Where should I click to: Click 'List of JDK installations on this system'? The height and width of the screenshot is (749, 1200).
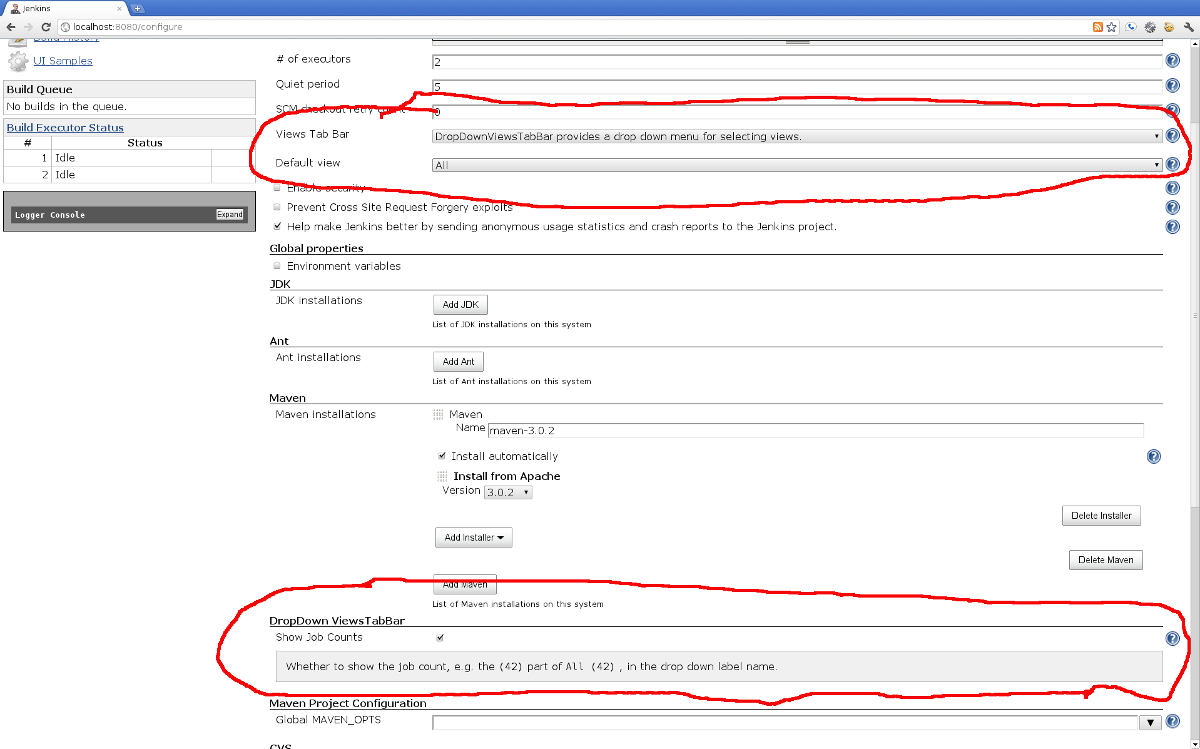click(x=511, y=325)
